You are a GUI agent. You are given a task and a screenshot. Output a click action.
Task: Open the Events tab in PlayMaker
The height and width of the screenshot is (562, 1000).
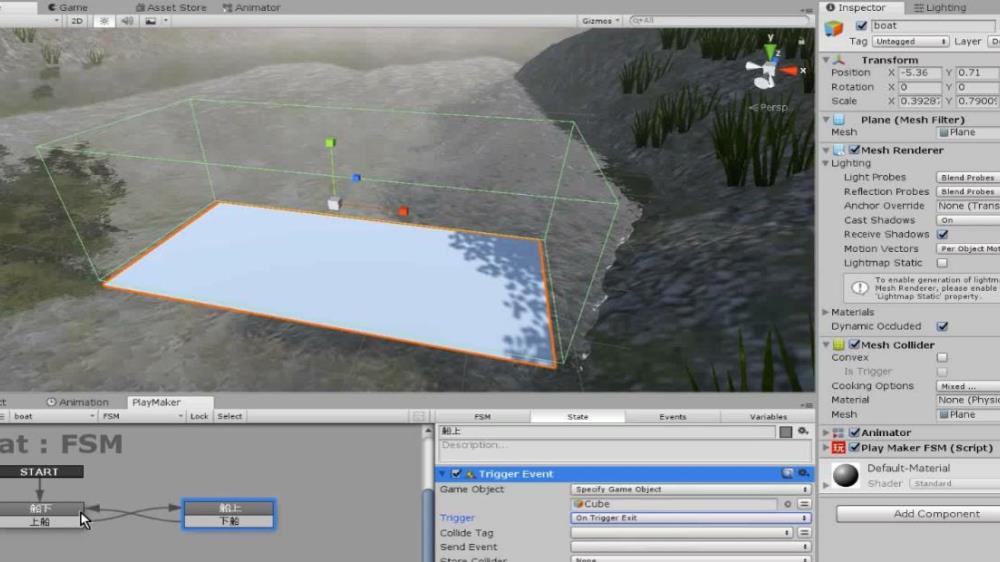coord(672,417)
